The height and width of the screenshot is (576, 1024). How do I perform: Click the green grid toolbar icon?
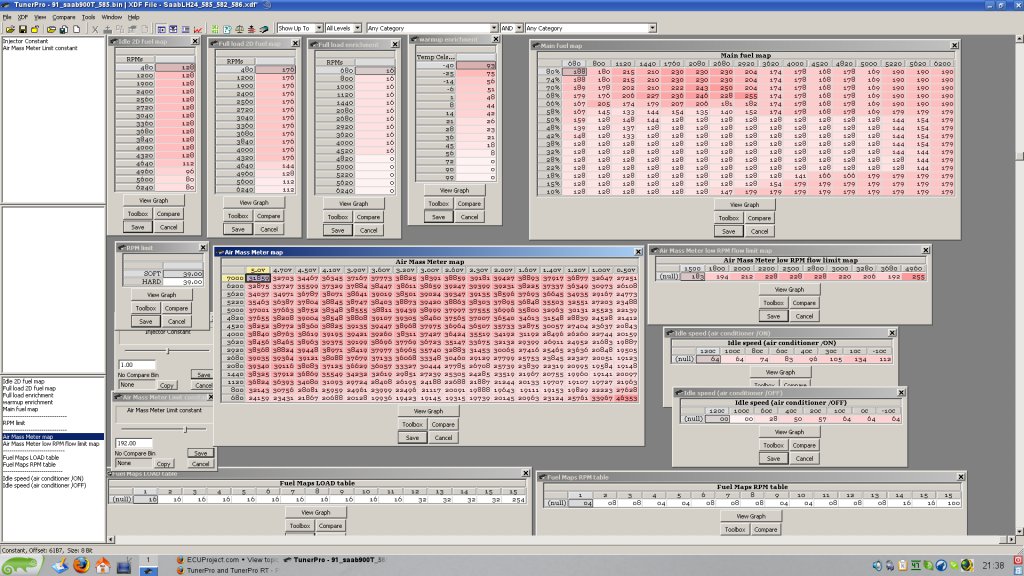214,29
